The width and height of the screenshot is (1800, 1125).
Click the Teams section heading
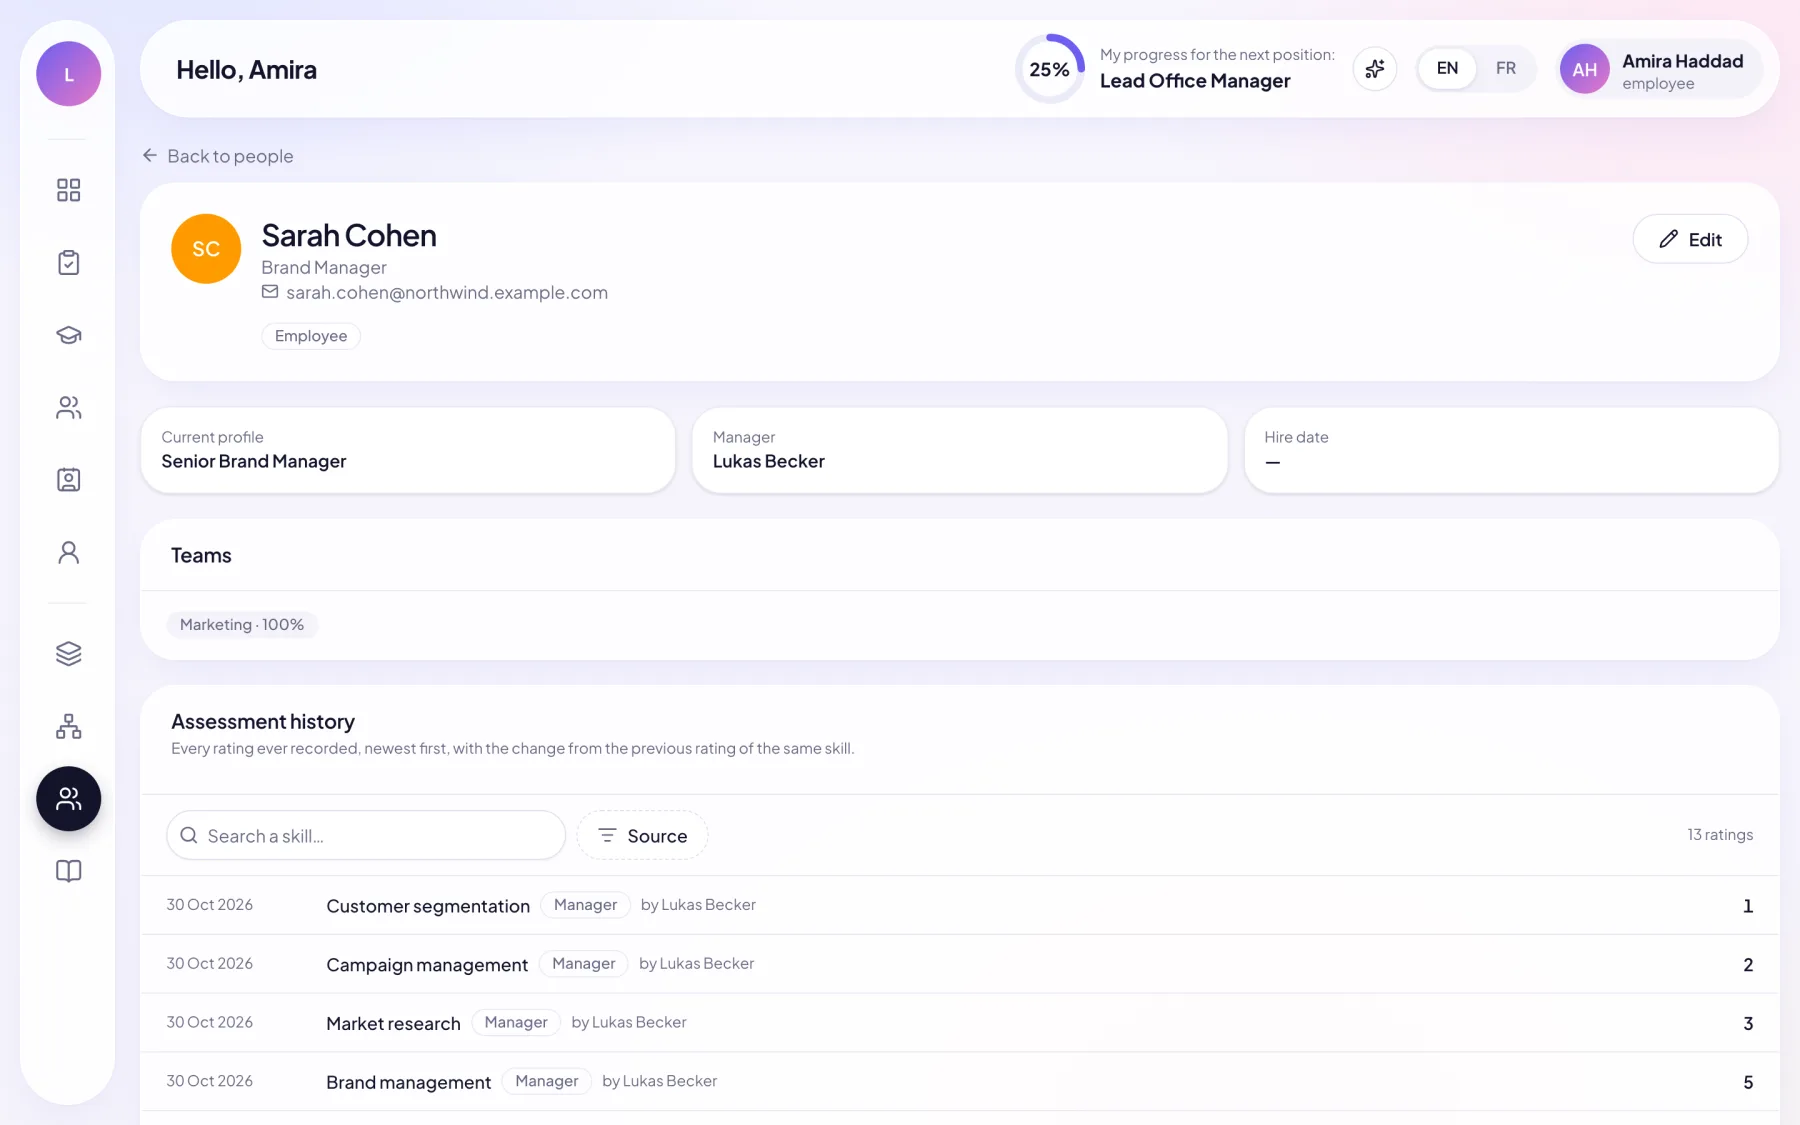(201, 555)
